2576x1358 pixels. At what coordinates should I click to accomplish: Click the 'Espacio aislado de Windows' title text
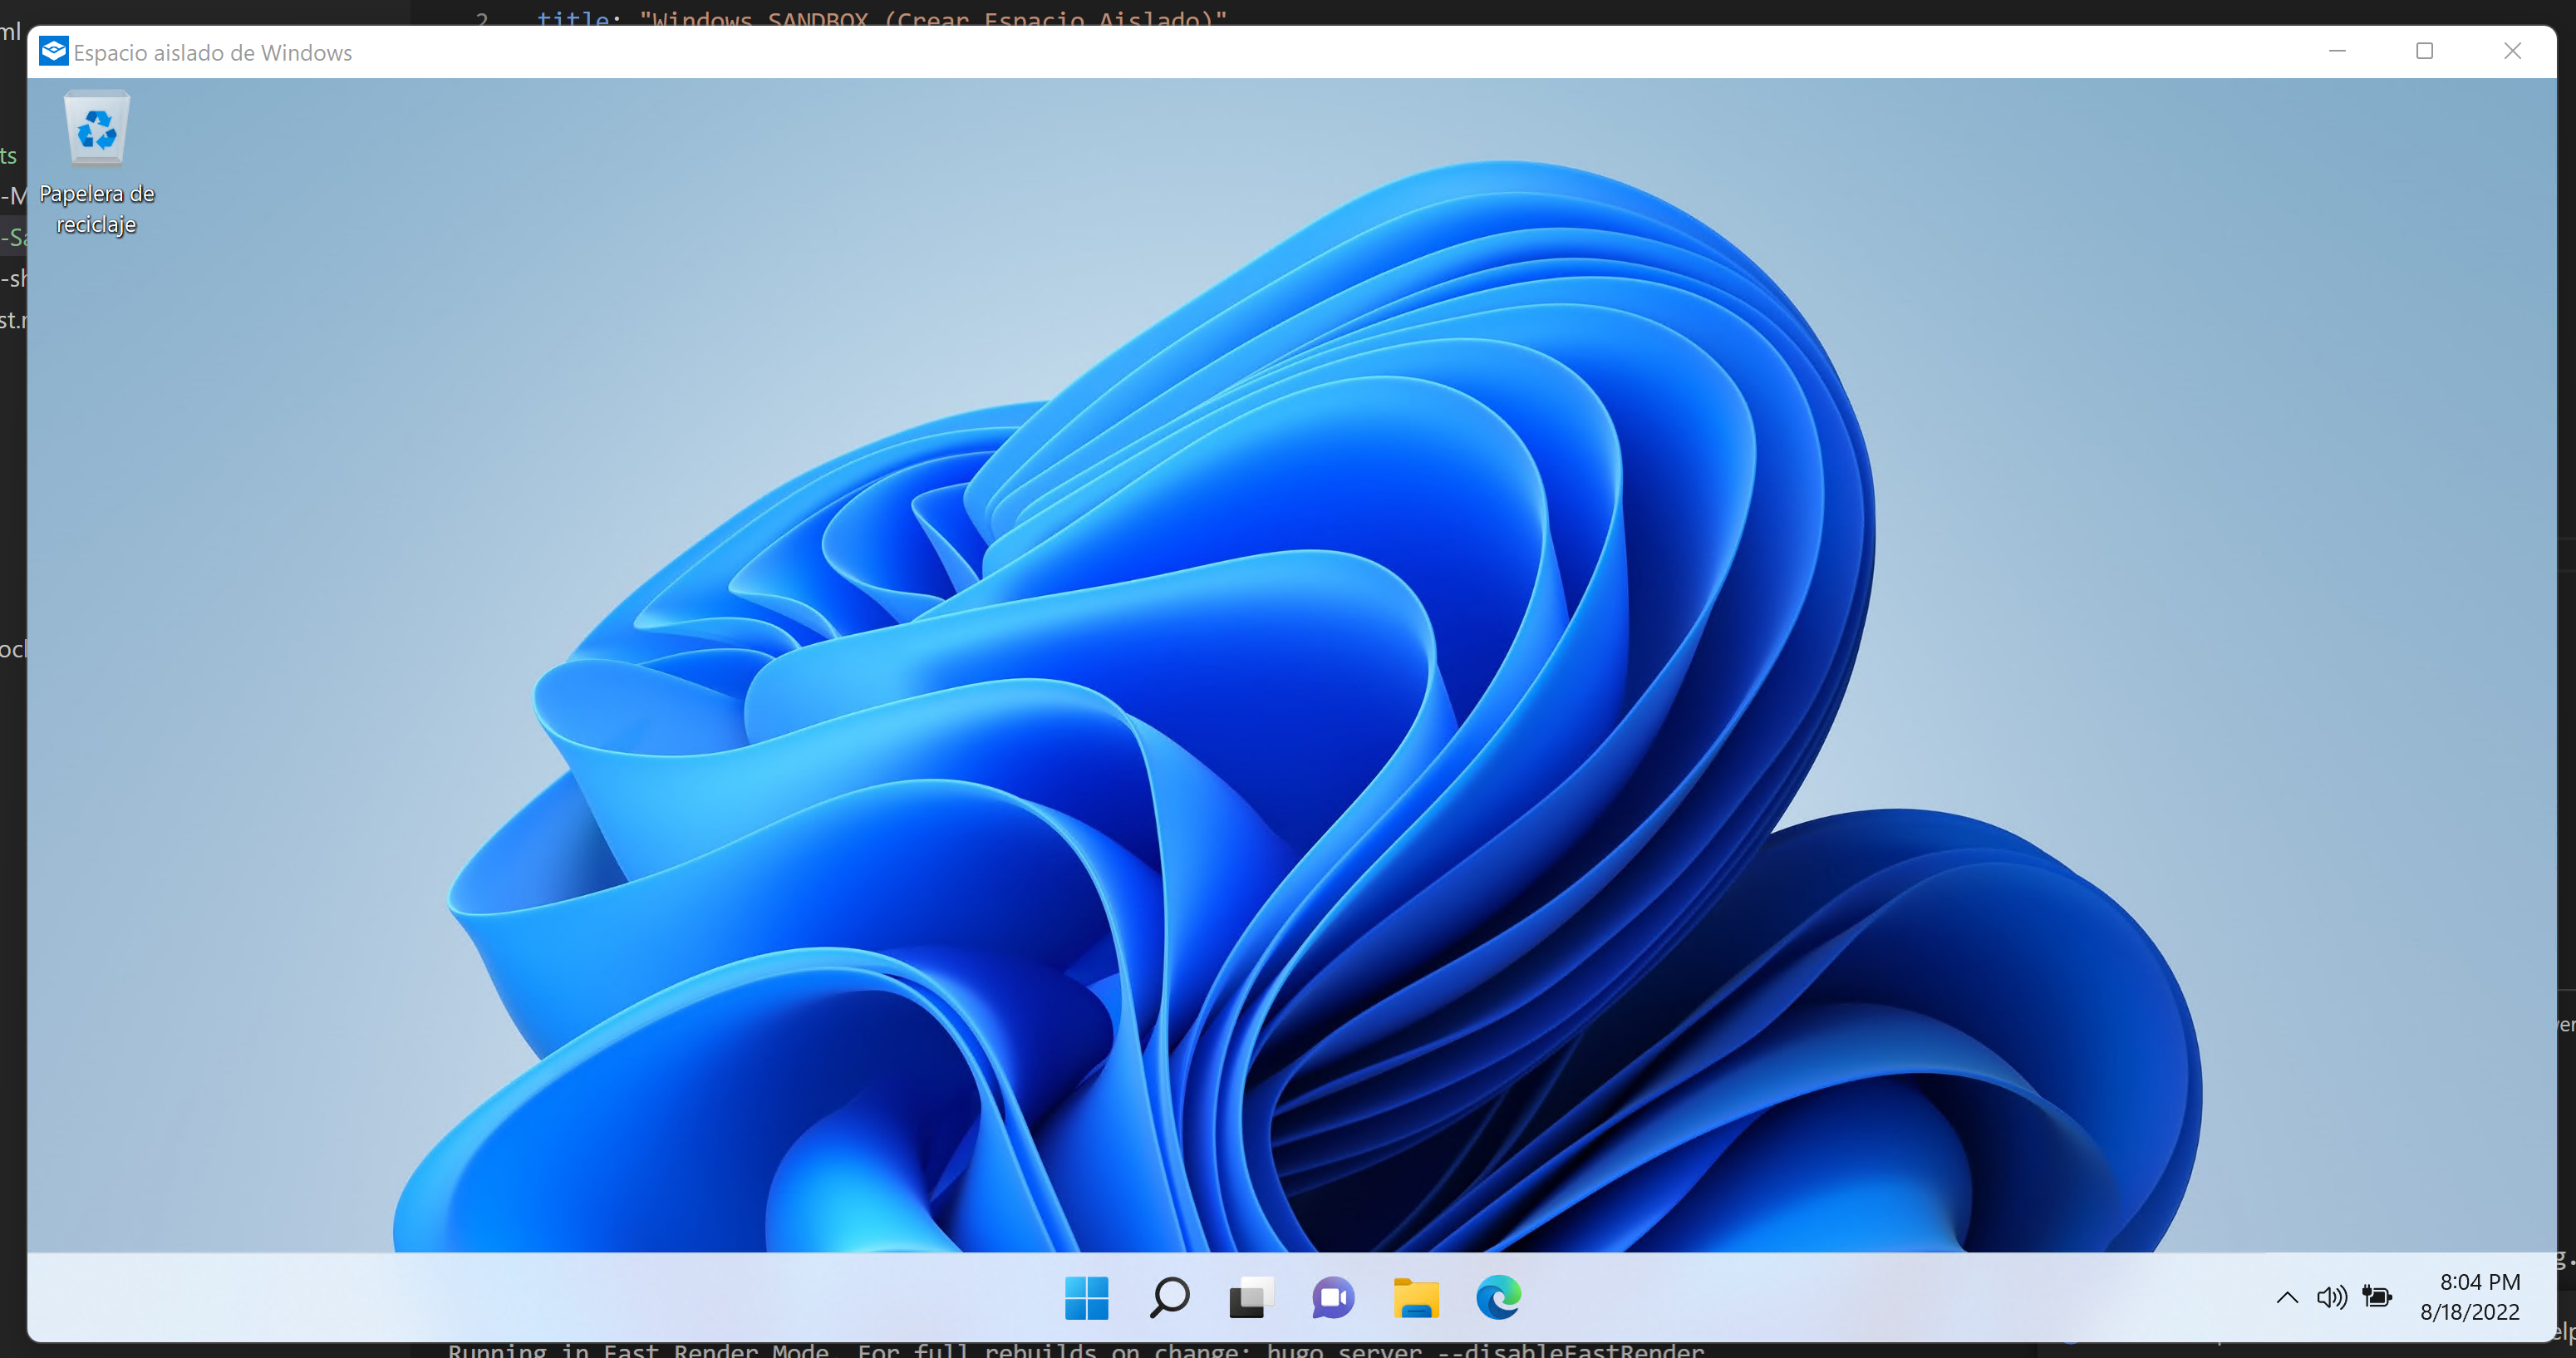[213, 53]
